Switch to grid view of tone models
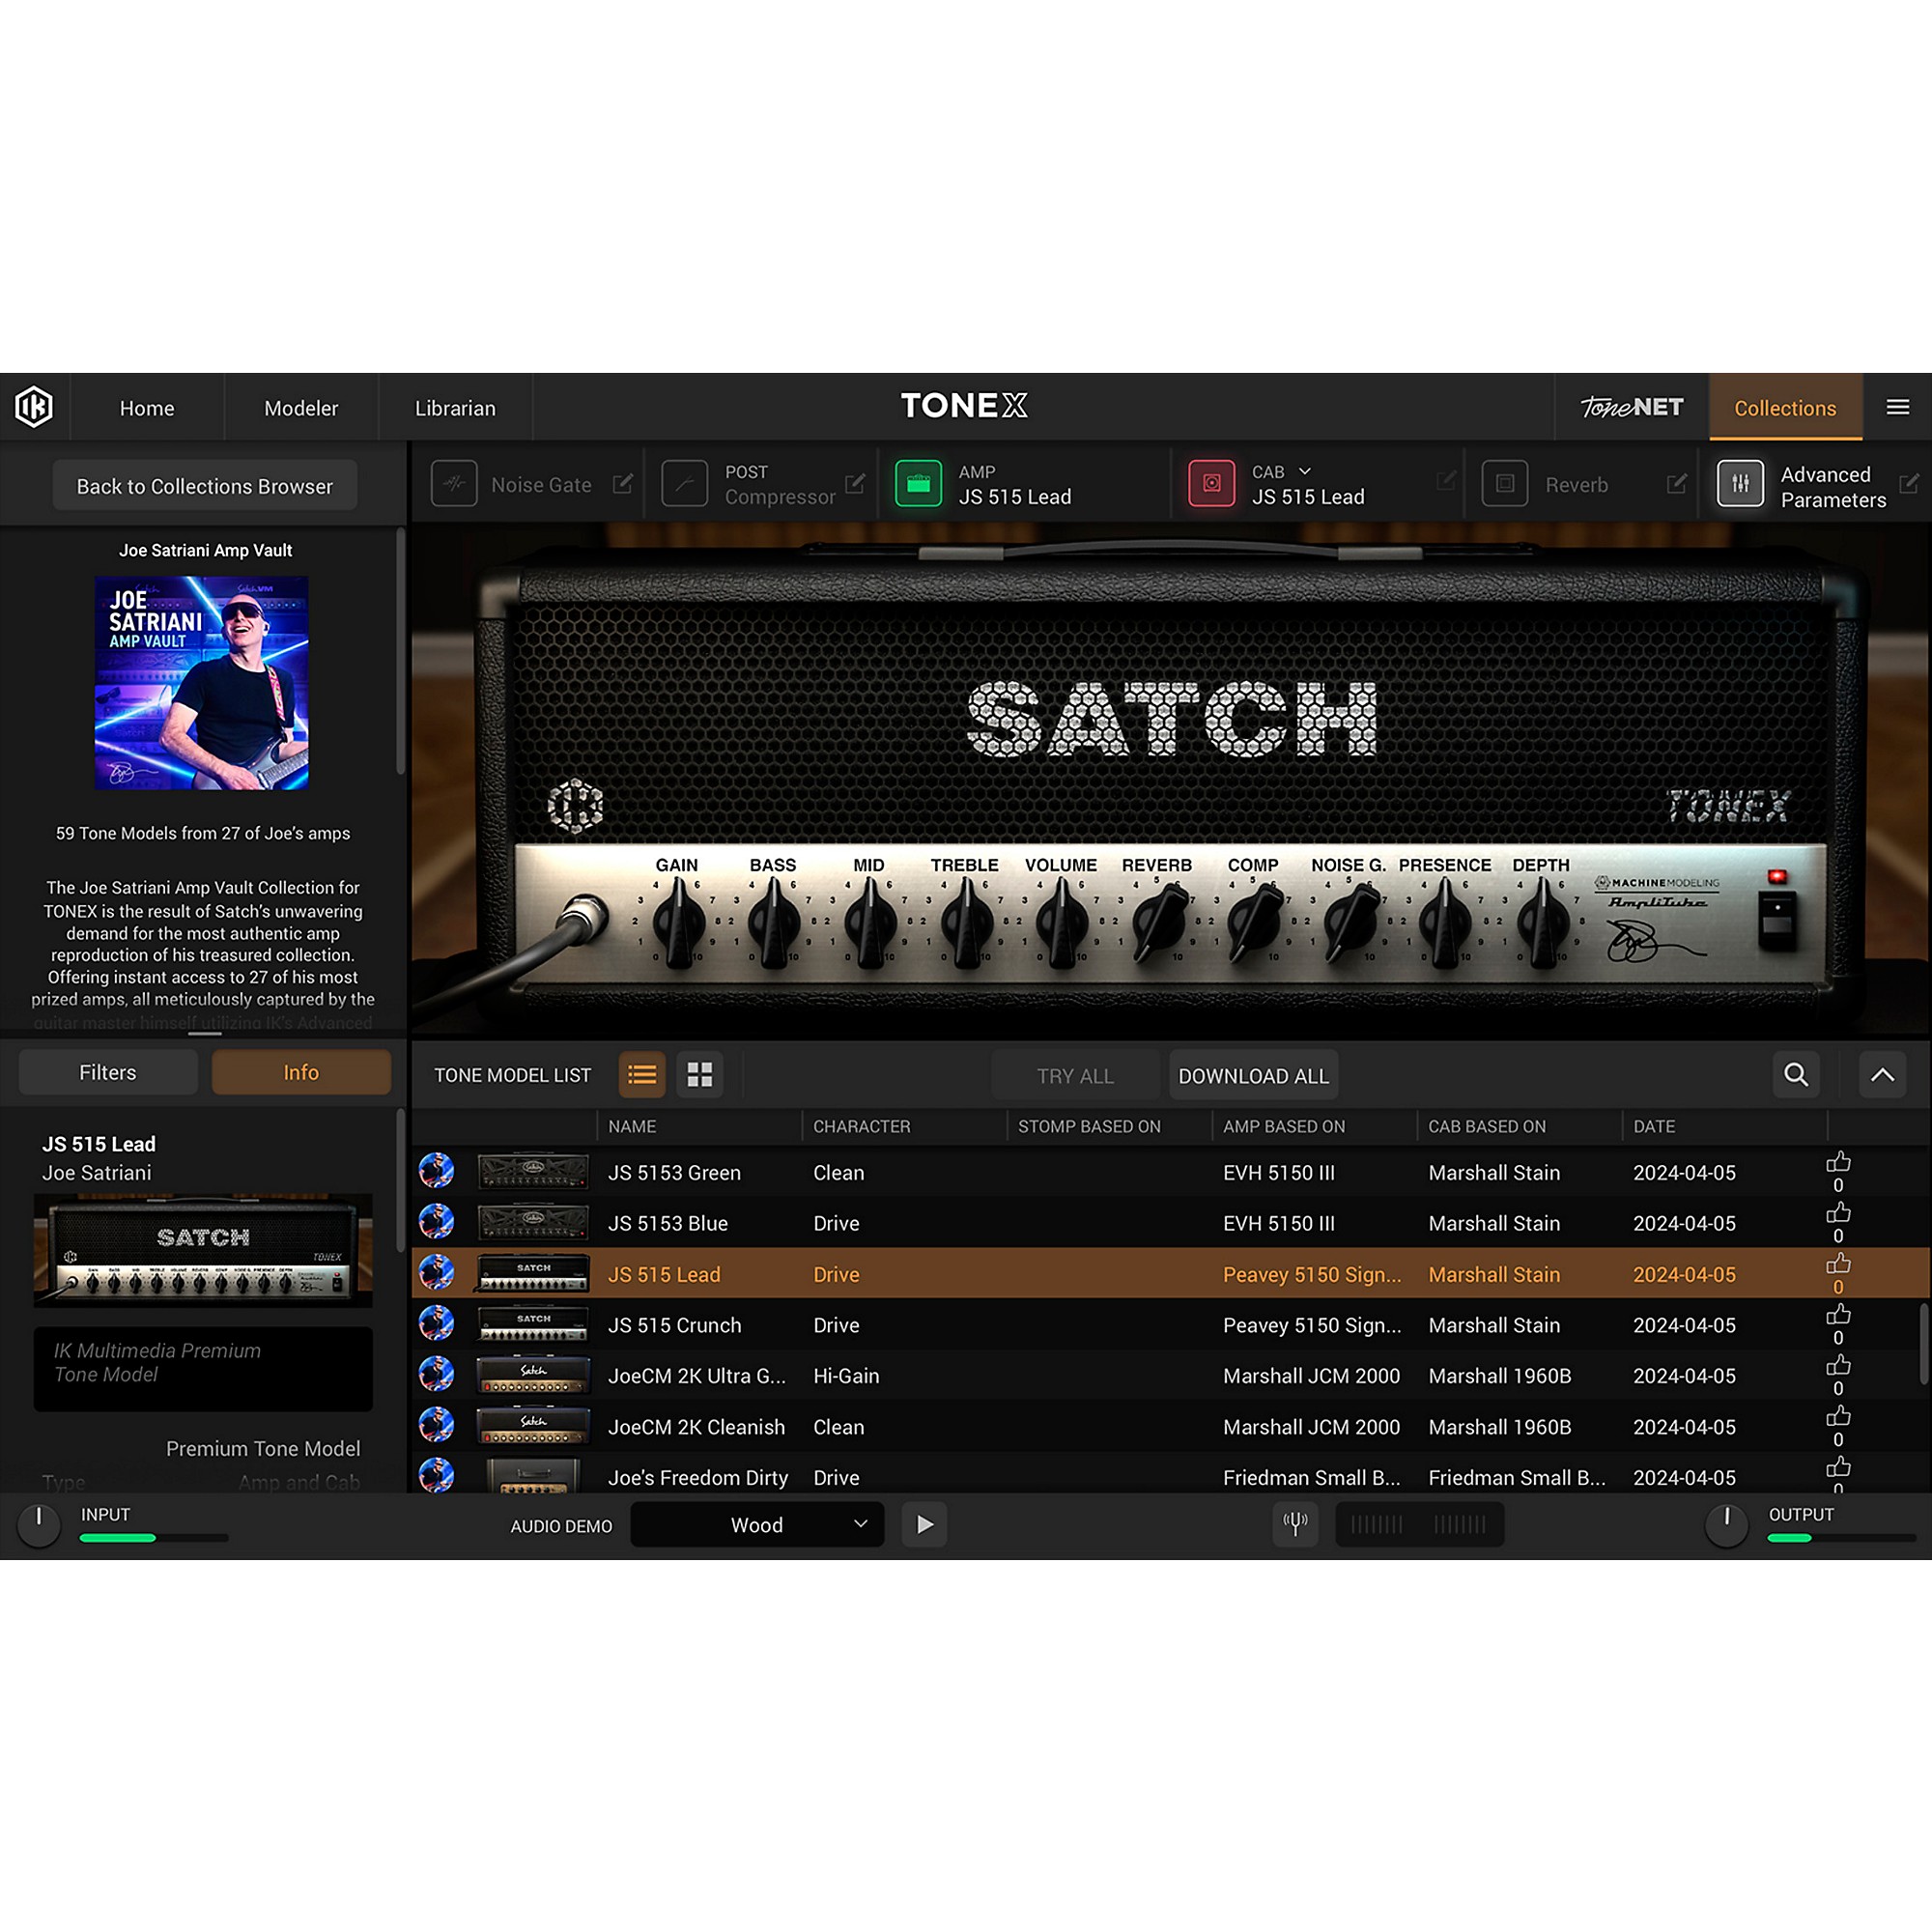The height and width of the screenshot is (1932, 1932). coord(700,1075)
